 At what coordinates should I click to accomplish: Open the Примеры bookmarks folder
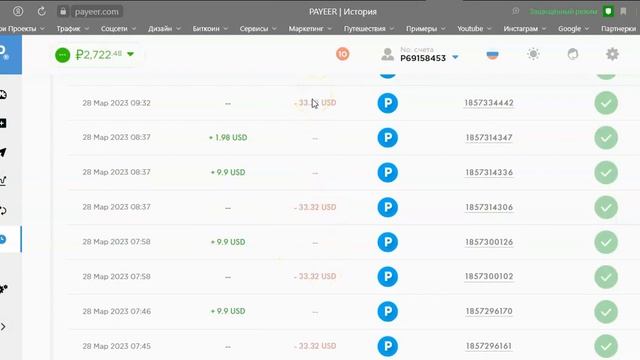(x=425, y=29)
